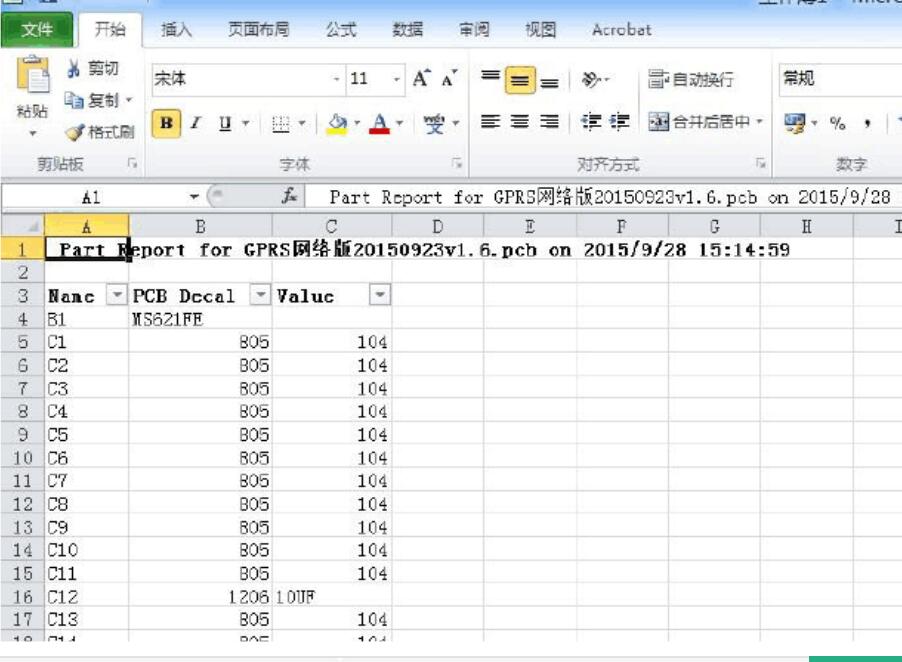This screenshot has height=662, width=902.
Task: Switch to 审阅 Review tab
Action: pyautogui.click(x=474, y=29)
